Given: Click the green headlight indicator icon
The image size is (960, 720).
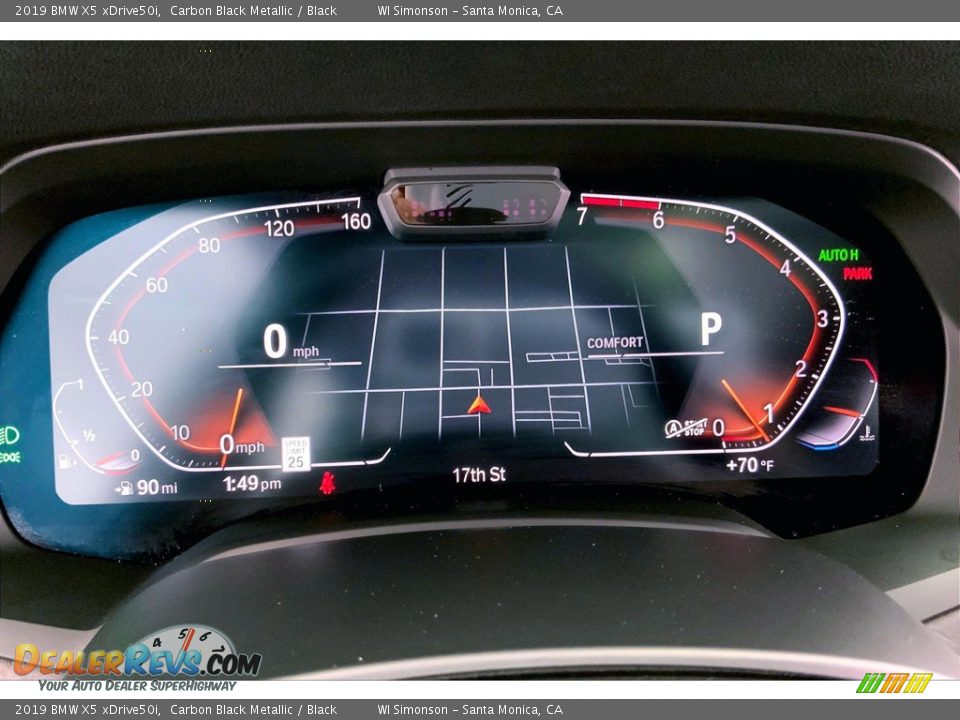Looking at the screenshot, I should click(x=9, y=436).
